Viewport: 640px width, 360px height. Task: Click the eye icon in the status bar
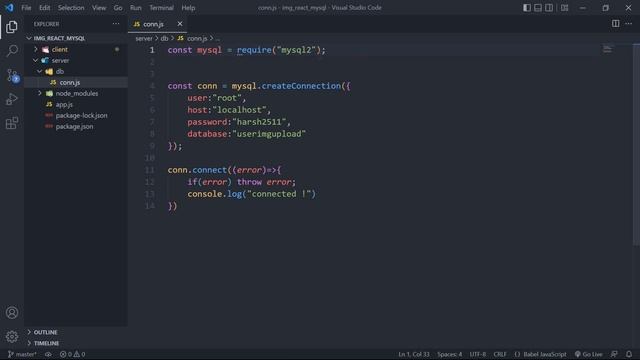(48, 354)
